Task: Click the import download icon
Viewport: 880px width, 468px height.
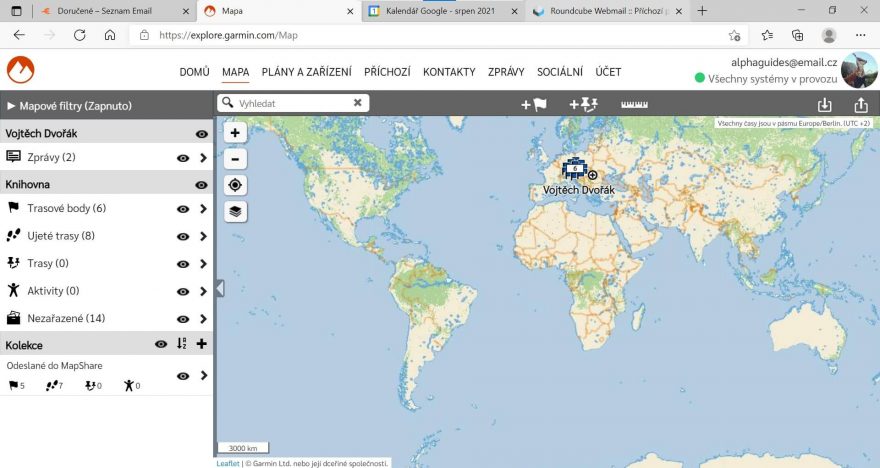Action: pyautogui.click(x=824, y=105)
